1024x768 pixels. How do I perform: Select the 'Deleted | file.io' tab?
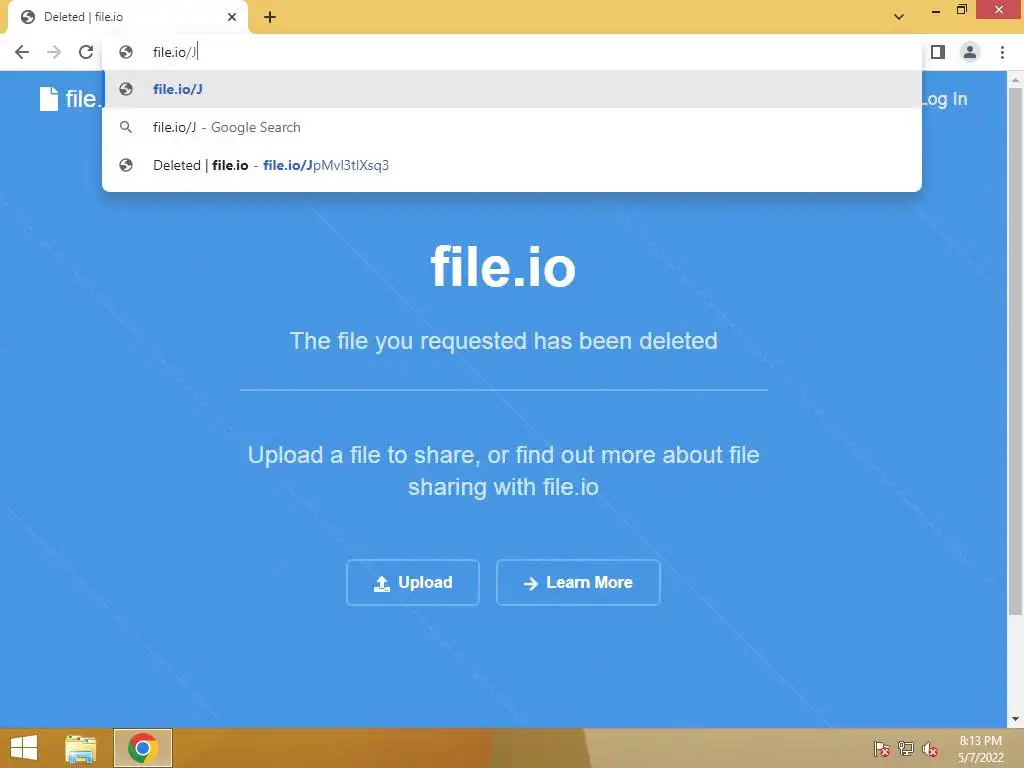point(127,17)
